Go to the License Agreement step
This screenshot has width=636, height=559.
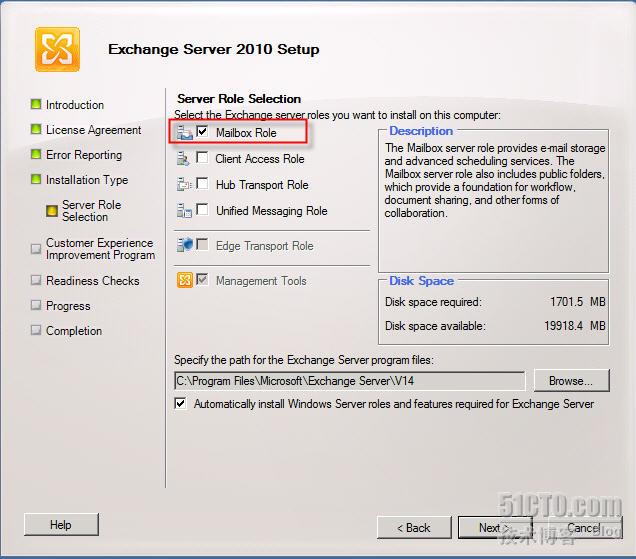tap(93, 130)
